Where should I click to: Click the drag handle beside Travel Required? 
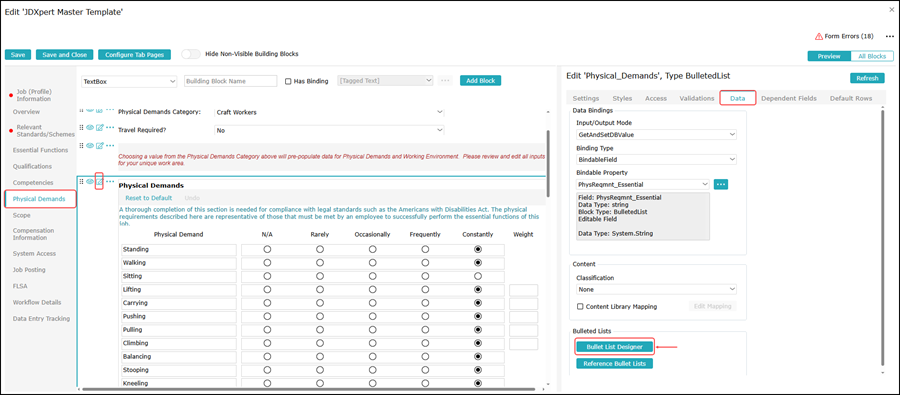tap(81, 127)
